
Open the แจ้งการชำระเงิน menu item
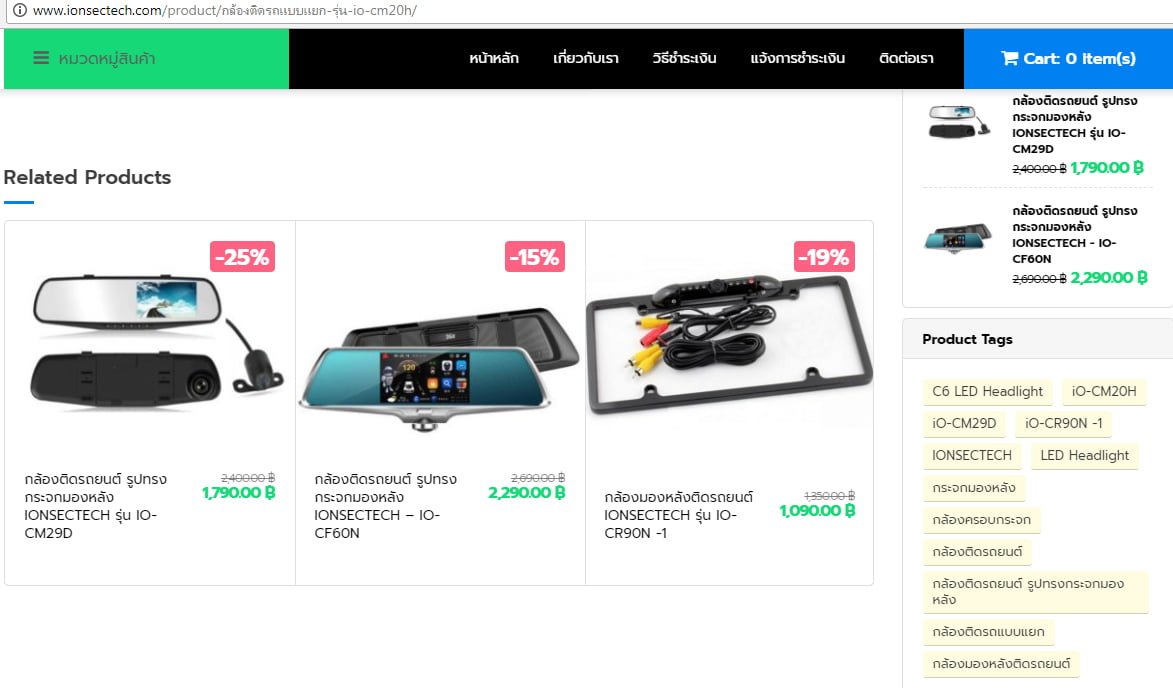797,58
